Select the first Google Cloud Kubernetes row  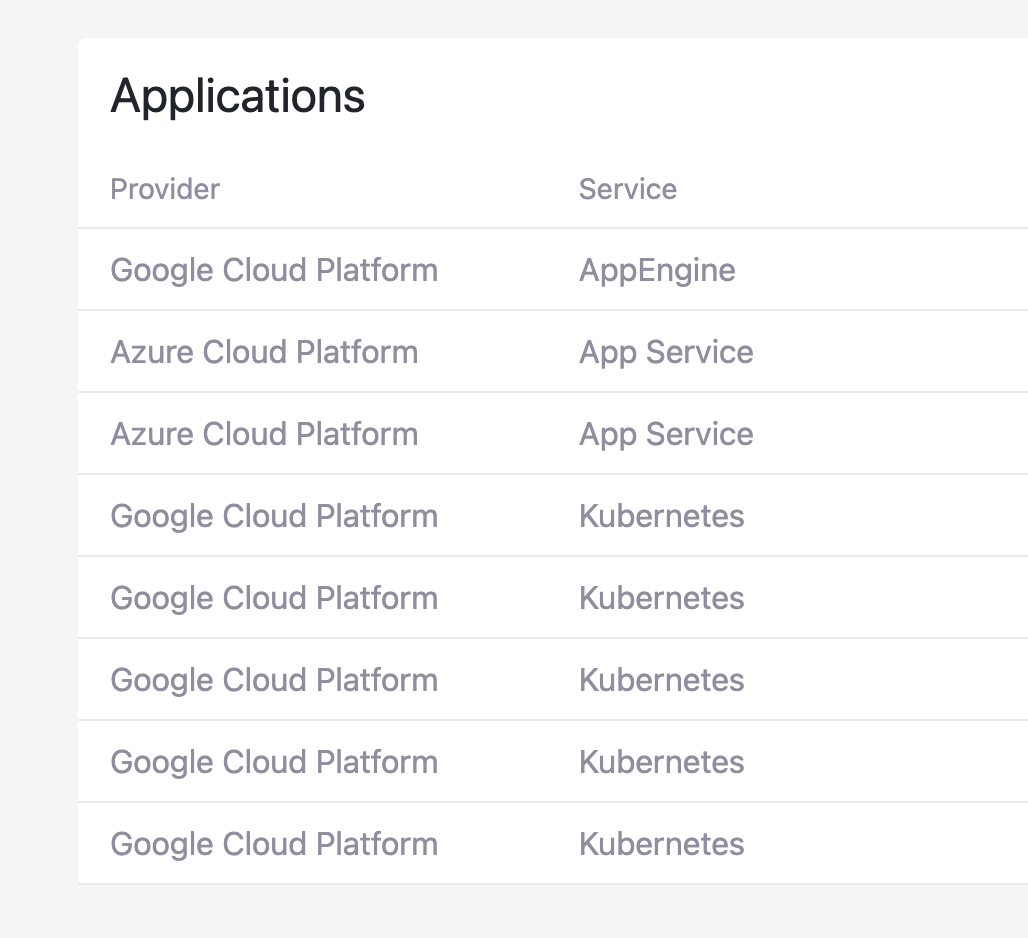400,516
